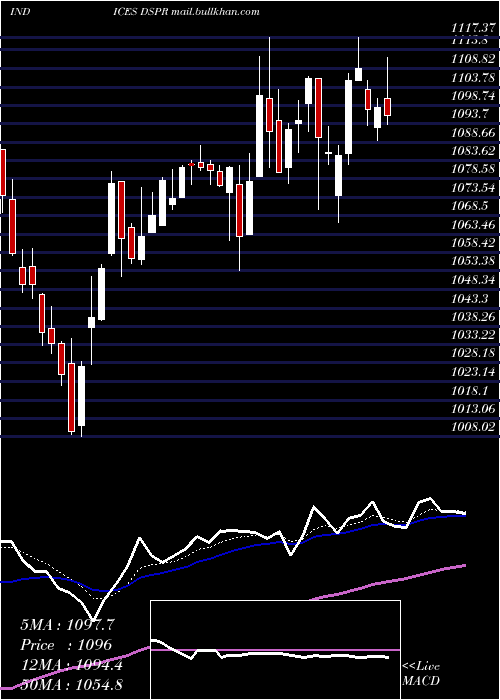Click the 1023.14 price axis label
The width and height of the screenshot is (500, 700).
pos(473,371)
